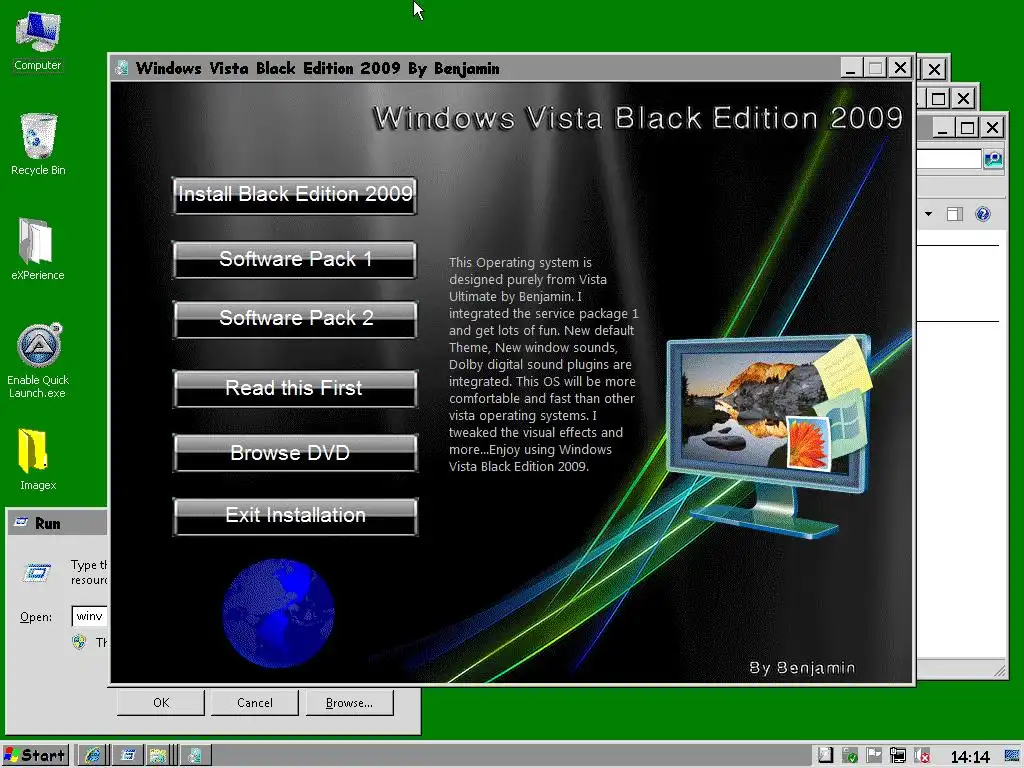
Task: Focus the Open field in Run dialog
Action: point(89,616)
